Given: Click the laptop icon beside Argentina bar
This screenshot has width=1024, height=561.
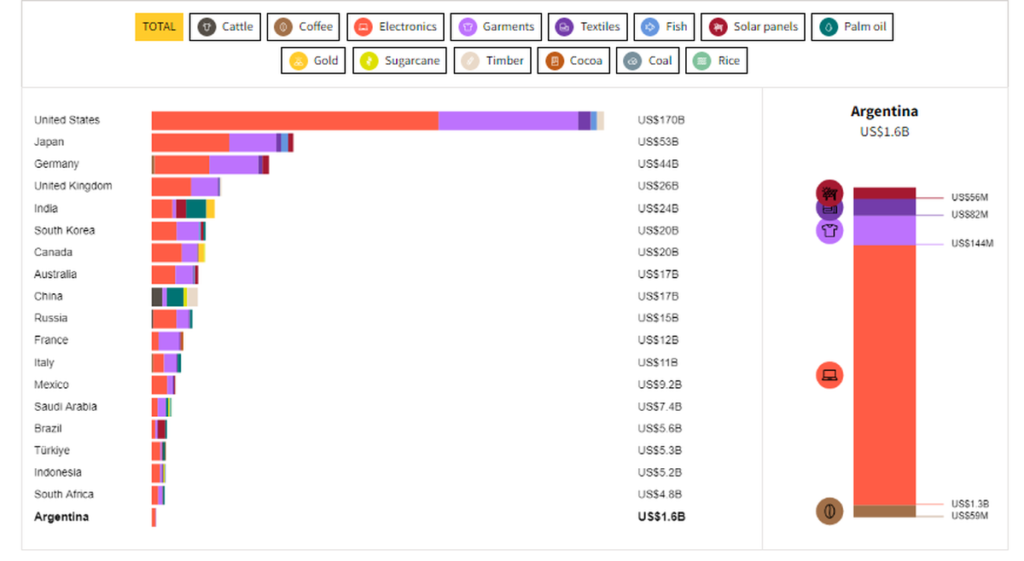Looking at the screenshot, I should coord(829,375).
